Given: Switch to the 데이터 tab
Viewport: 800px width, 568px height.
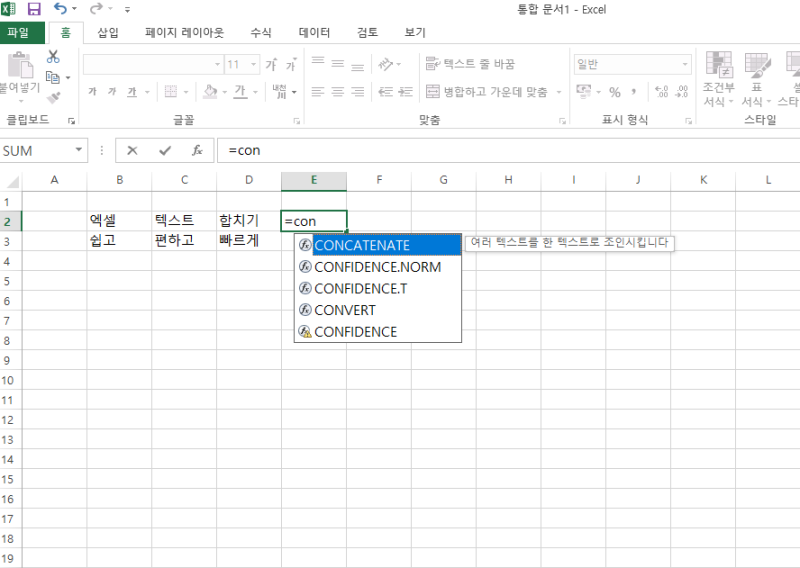Looking at the screenshot, I should click(x=314, y=33).
